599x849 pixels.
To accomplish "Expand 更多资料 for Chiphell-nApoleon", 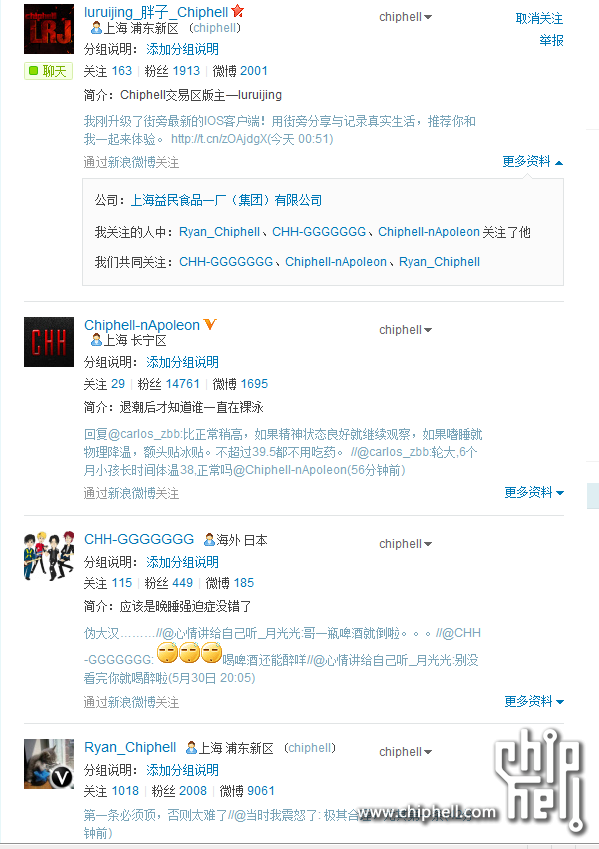I will [534, 492].
